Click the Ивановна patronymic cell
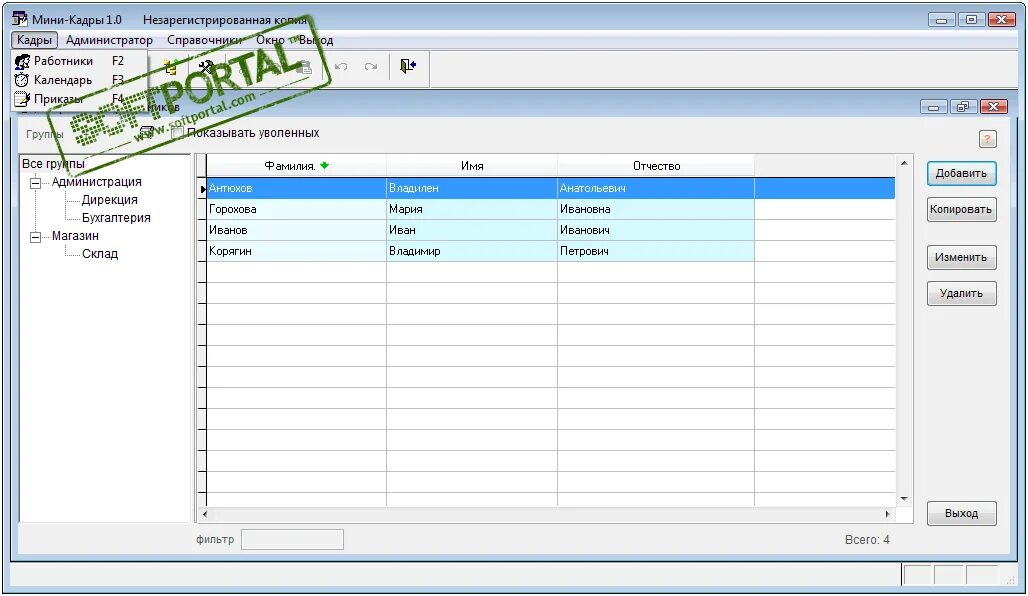The image size is (1028, 596). (656, 209)
